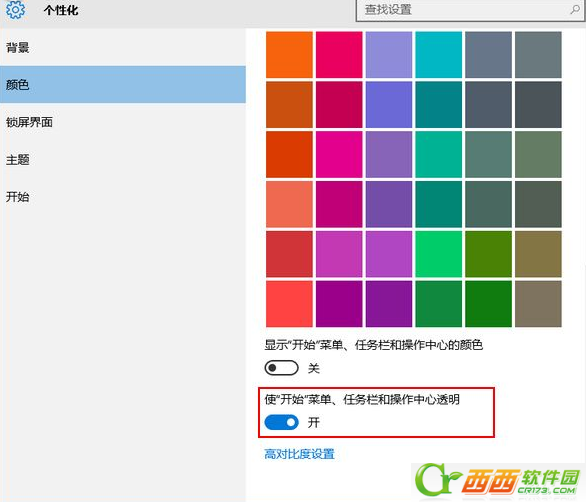Click the search magnifier icon
586x502 pixels.
tap(575, 10)
